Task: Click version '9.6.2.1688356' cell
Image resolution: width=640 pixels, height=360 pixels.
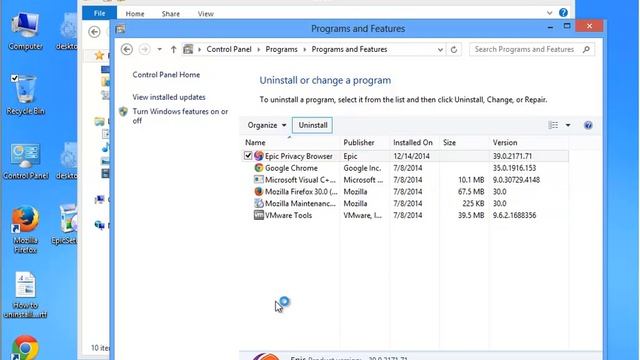Action: click(x=514, y=215)
